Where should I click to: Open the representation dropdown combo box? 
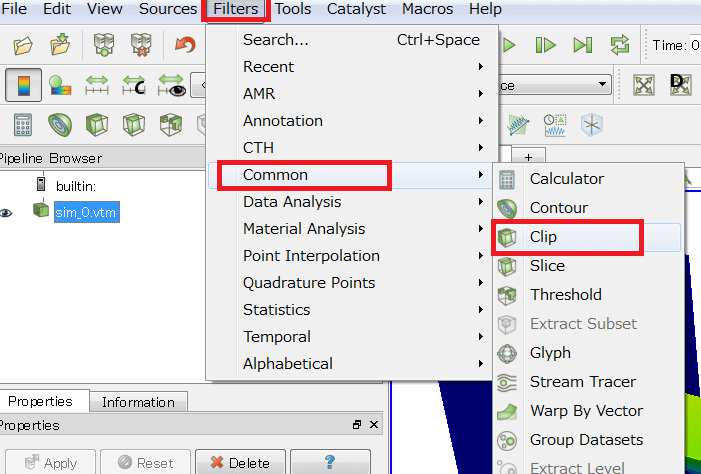pyautogui.click(x=552, y=85)
